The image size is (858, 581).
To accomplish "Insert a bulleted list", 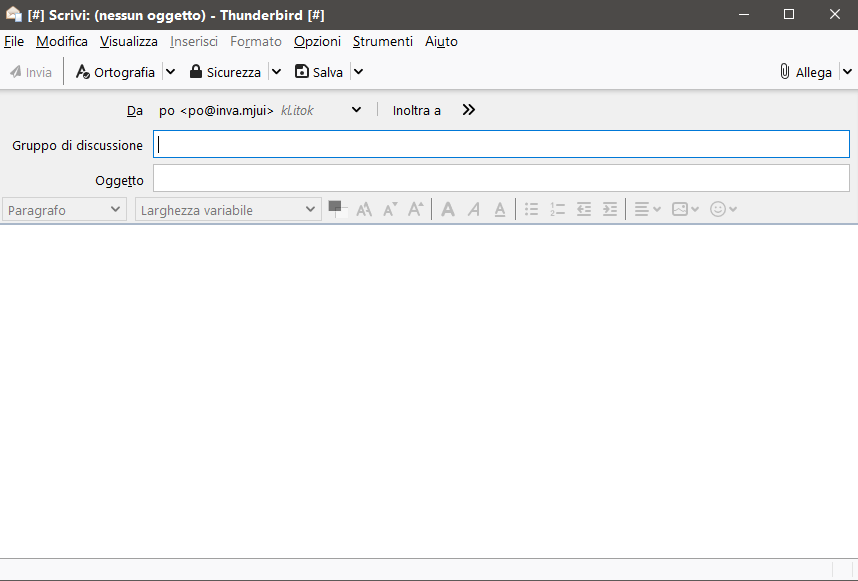I will coord(531,210).
